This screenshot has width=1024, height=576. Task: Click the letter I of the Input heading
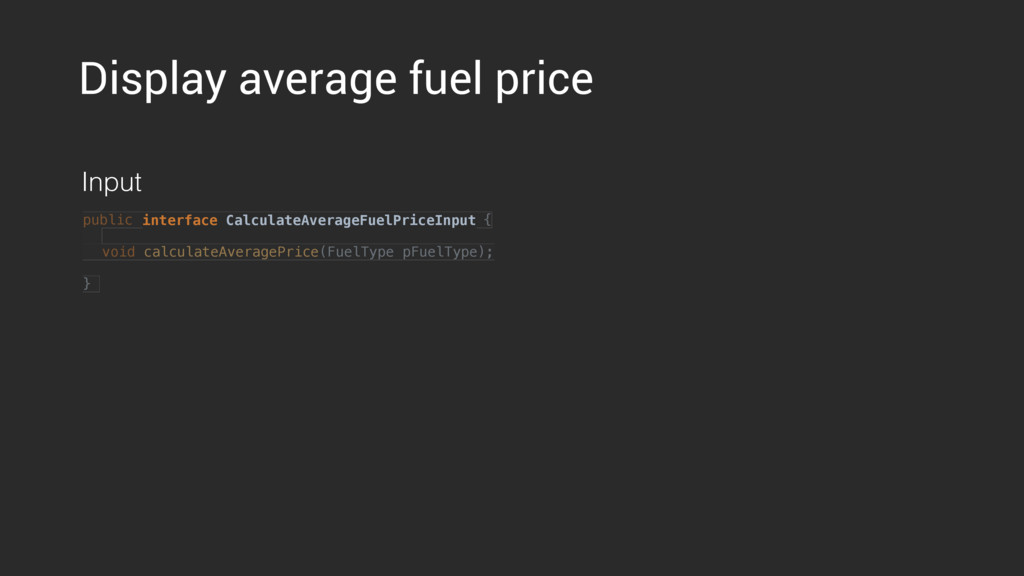click(84, 180)
